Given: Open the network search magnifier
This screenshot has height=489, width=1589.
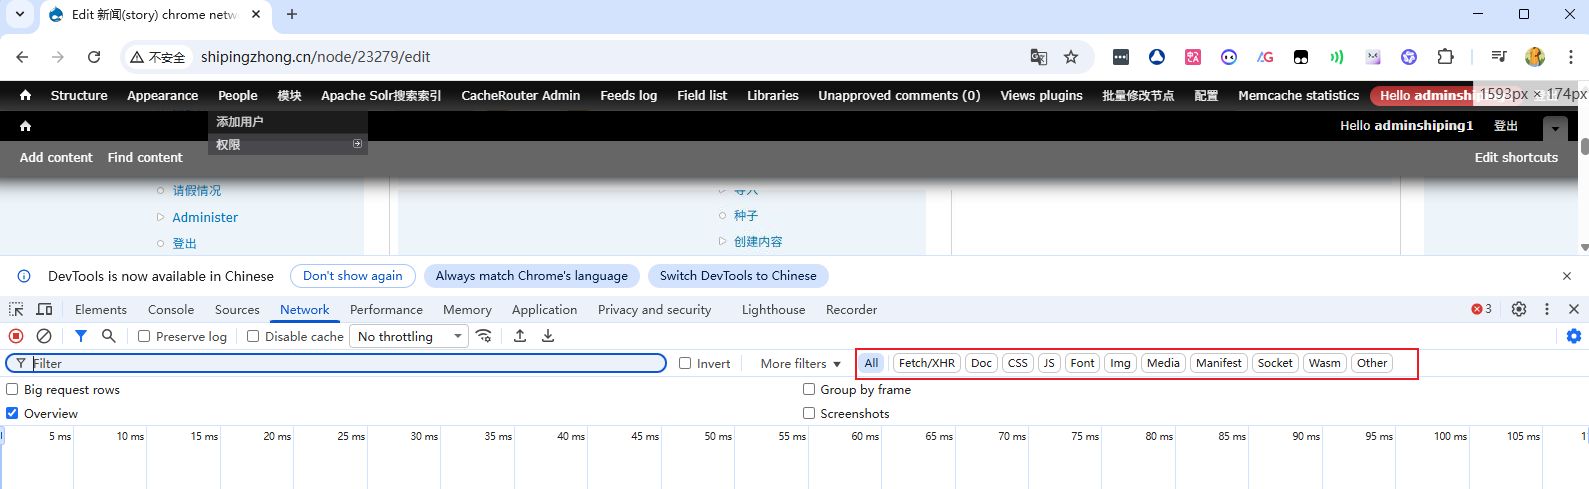Looking at the screenshot, I should click(109, 336).
